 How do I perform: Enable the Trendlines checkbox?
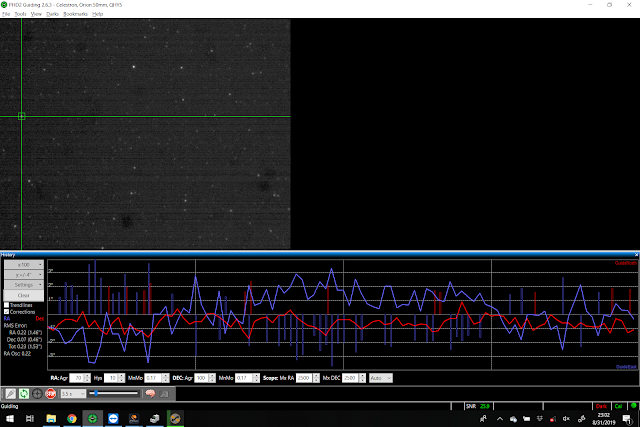(x=7, y=305)
